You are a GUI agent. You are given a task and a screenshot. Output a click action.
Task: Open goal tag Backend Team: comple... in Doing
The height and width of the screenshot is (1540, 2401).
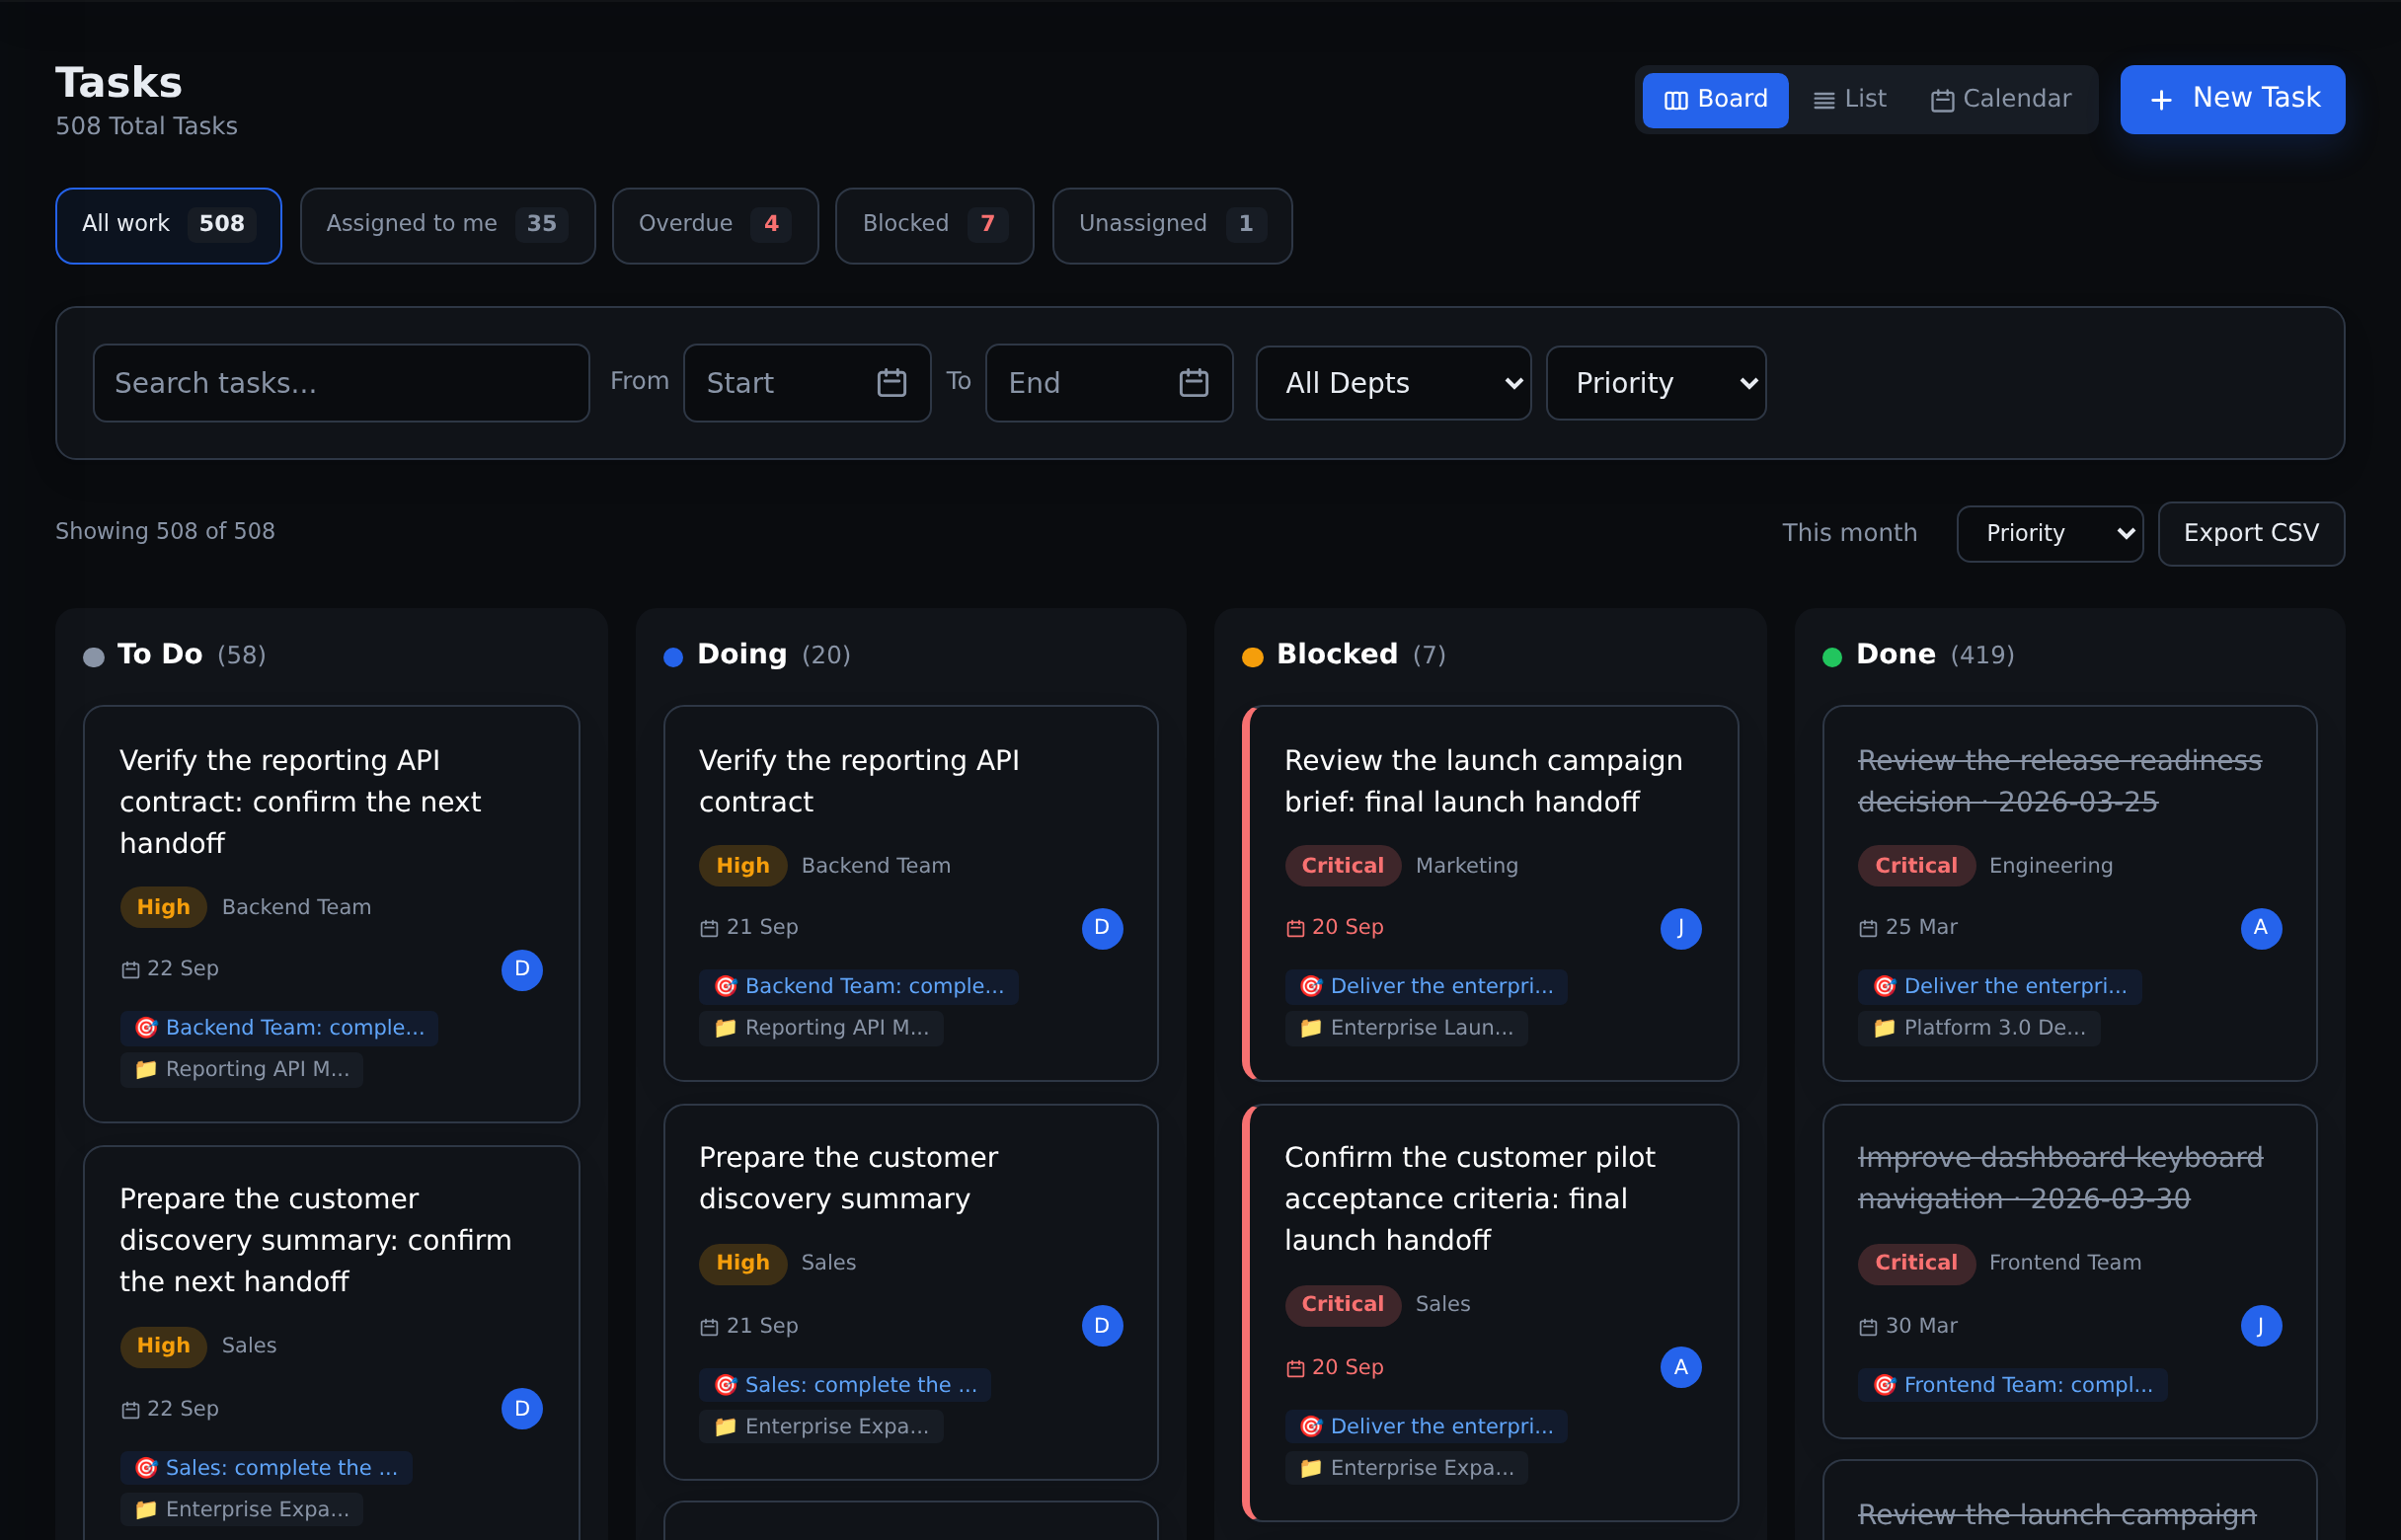[x=858, y=986]
